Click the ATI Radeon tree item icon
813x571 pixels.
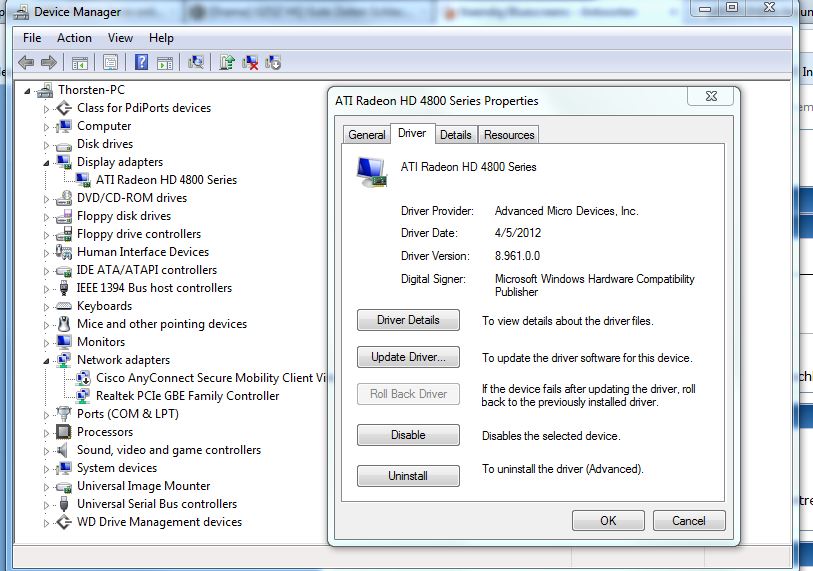(83, 180)
